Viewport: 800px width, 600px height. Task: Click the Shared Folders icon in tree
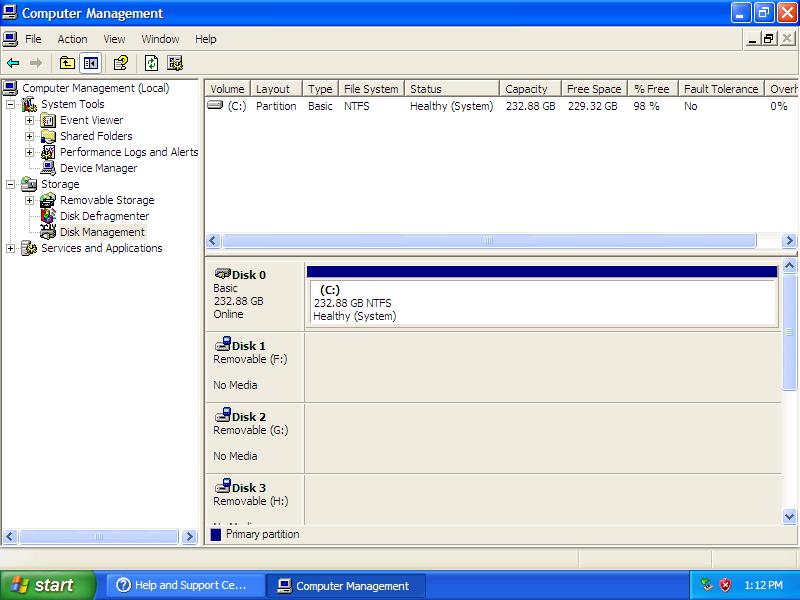pos(48,136)
